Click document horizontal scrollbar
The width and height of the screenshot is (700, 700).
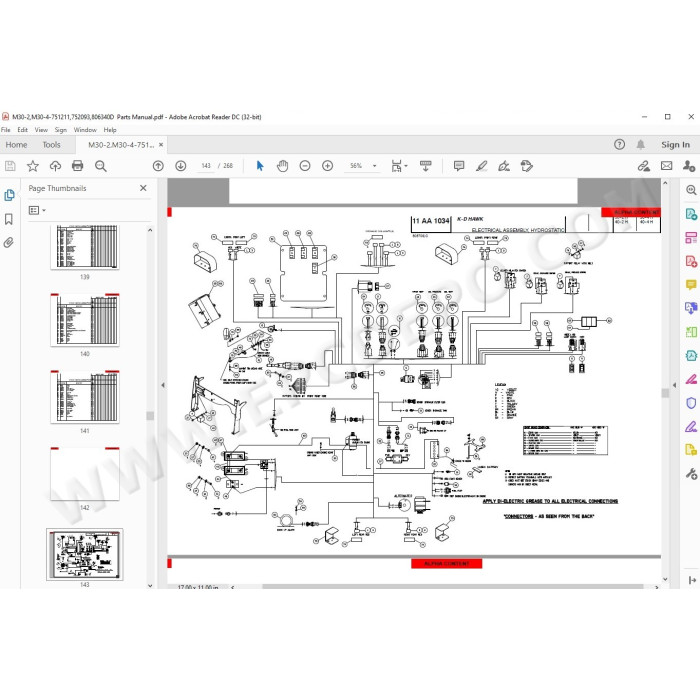(453, 587)
